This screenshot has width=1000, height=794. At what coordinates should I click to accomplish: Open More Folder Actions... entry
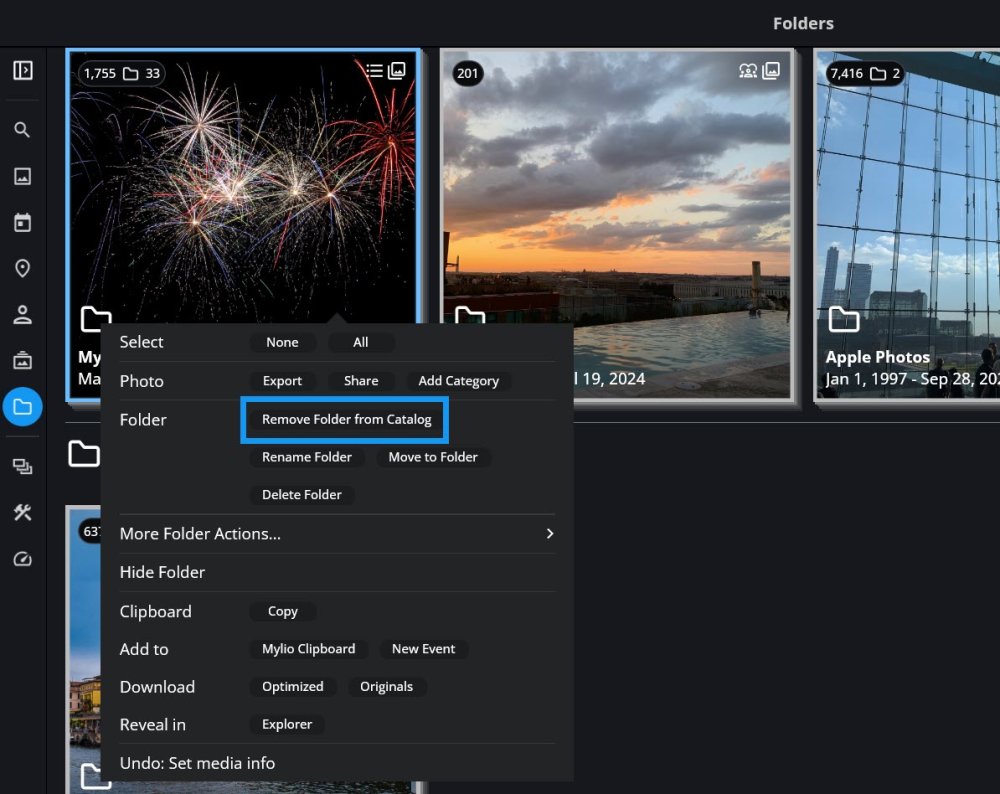click(337, 534)
